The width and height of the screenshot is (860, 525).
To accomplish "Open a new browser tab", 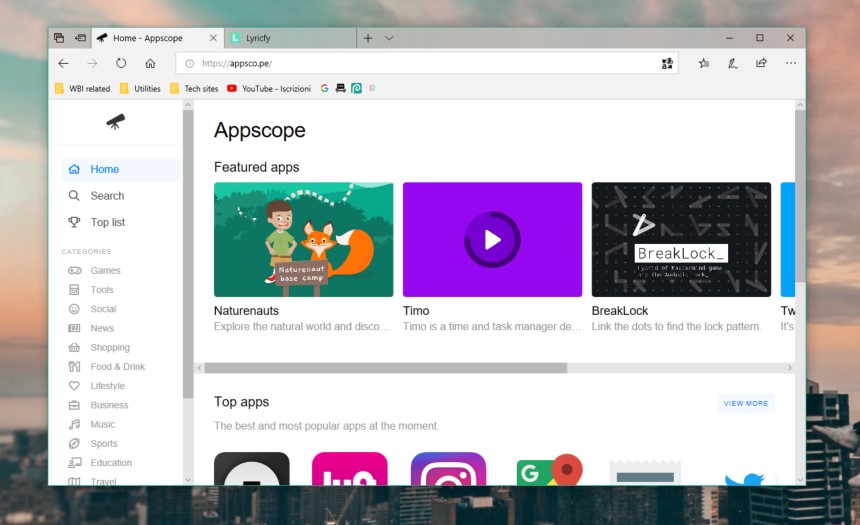I will [x=368, y=38].
